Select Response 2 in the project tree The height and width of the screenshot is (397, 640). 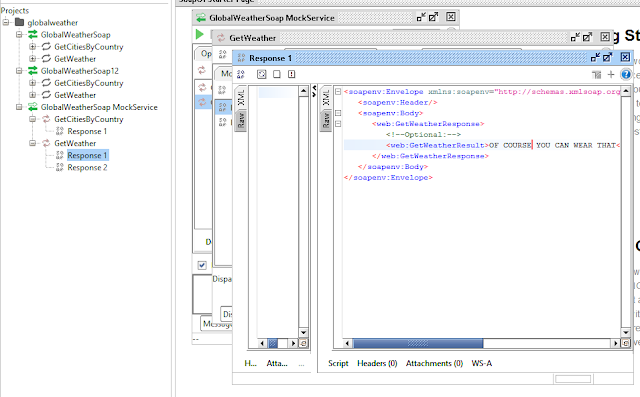[x=87, y=167]
